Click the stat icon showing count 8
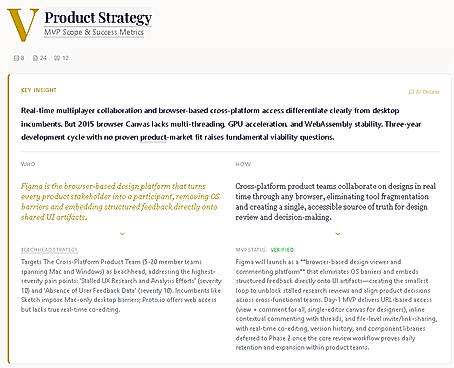The width and height of the screenshot is (454, 368). [16, 58]
